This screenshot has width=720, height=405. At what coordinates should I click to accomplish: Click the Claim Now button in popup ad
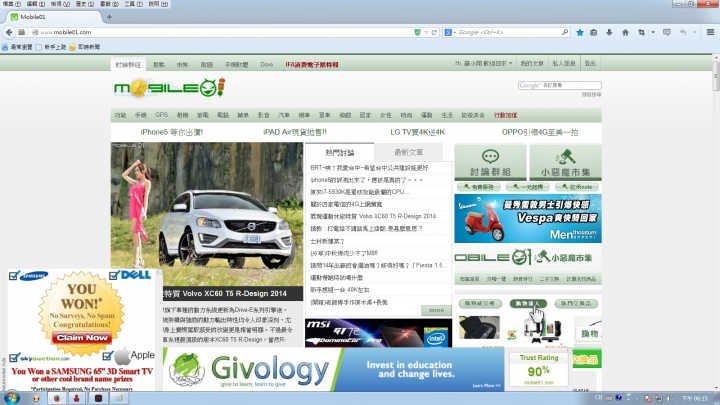coord(82,338)
